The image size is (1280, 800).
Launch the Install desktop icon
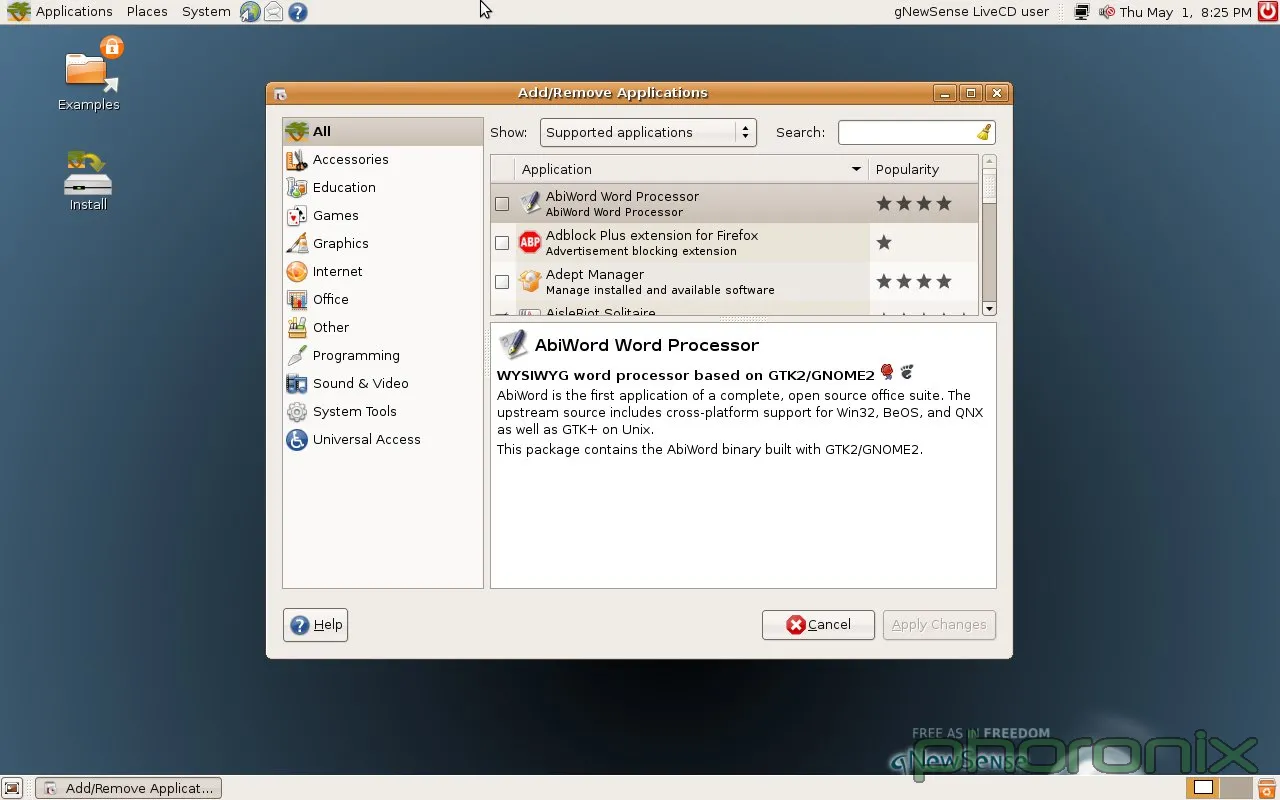tap(88, 181)
